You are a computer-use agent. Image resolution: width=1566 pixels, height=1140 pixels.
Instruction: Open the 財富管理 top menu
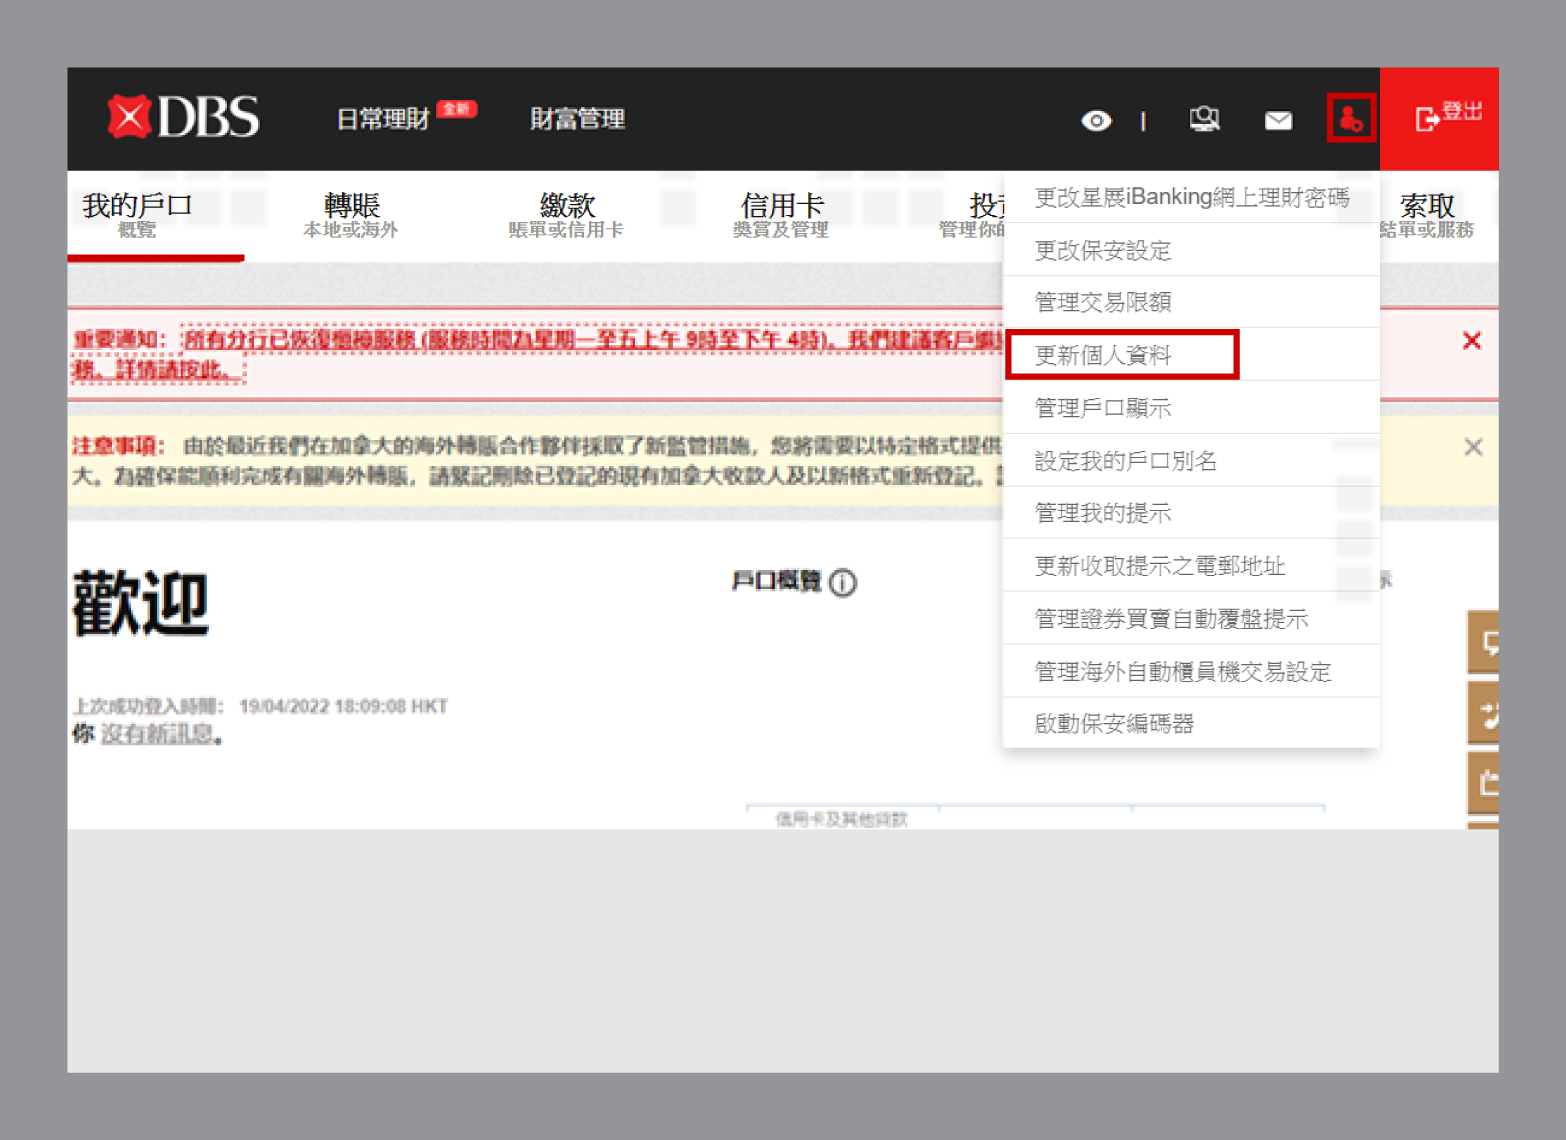coord(577,119)
